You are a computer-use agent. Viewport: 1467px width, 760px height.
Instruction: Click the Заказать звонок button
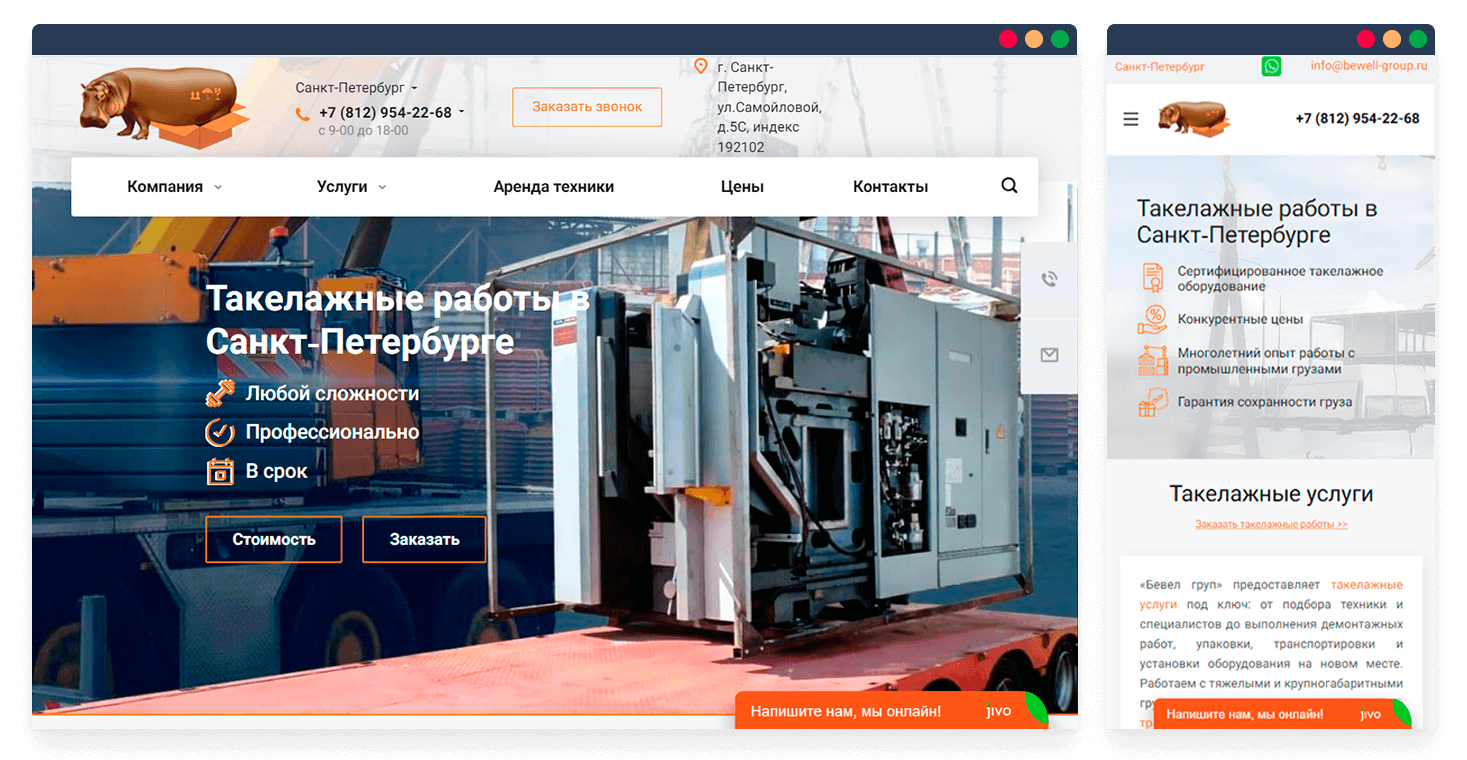(587, 107)
